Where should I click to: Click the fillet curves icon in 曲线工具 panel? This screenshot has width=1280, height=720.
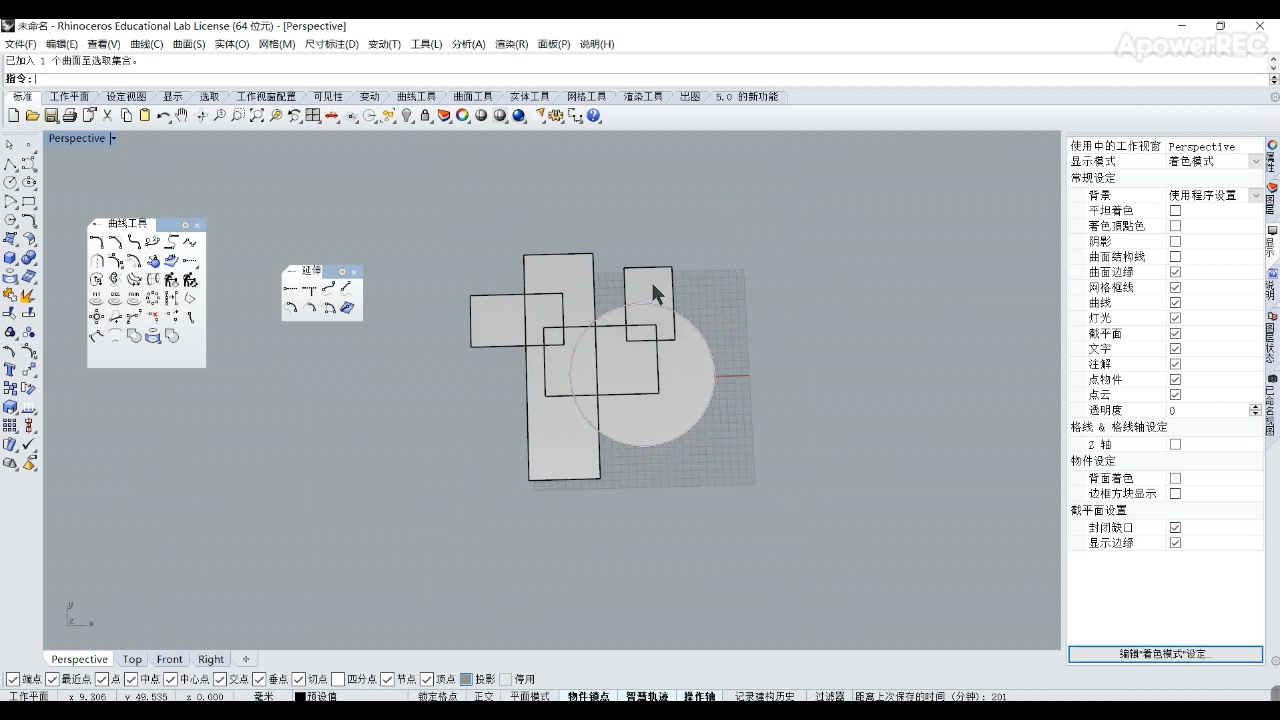click(96, 242)
